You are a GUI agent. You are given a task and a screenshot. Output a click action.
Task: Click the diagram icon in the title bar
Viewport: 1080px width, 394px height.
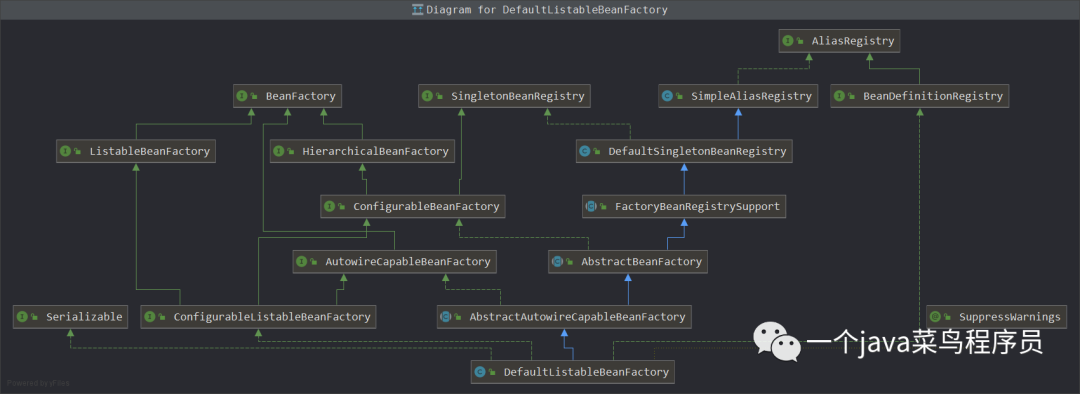click(417, 10)
